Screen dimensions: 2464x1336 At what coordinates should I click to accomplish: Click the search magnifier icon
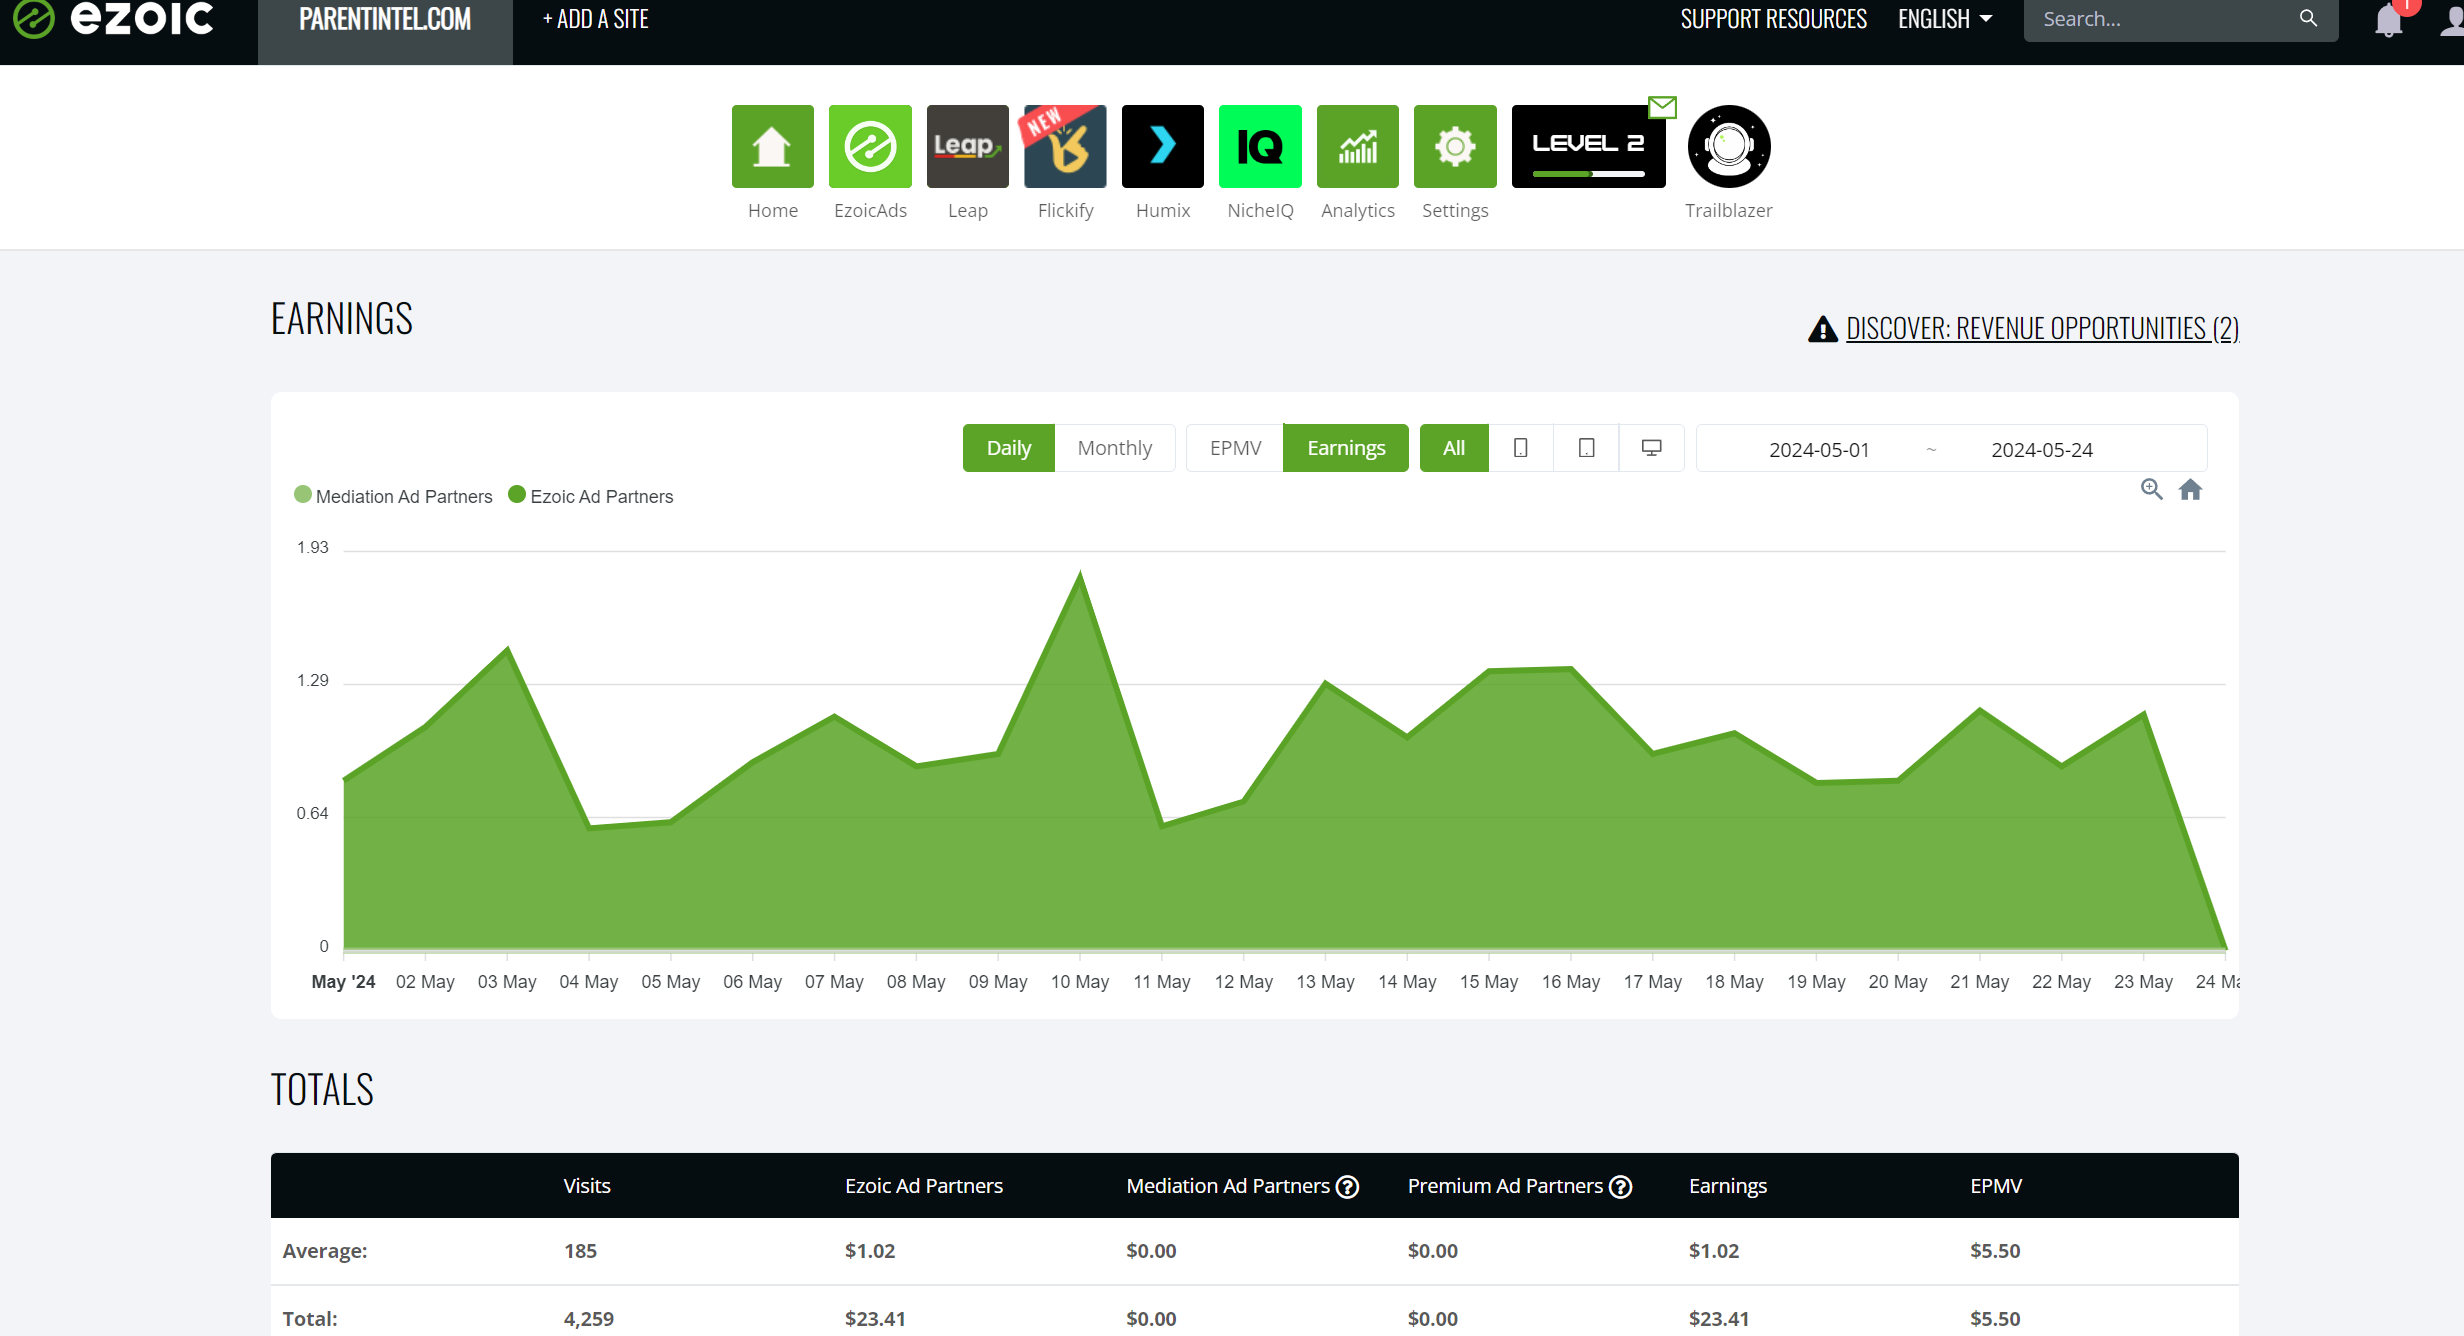click(2308, 18)
